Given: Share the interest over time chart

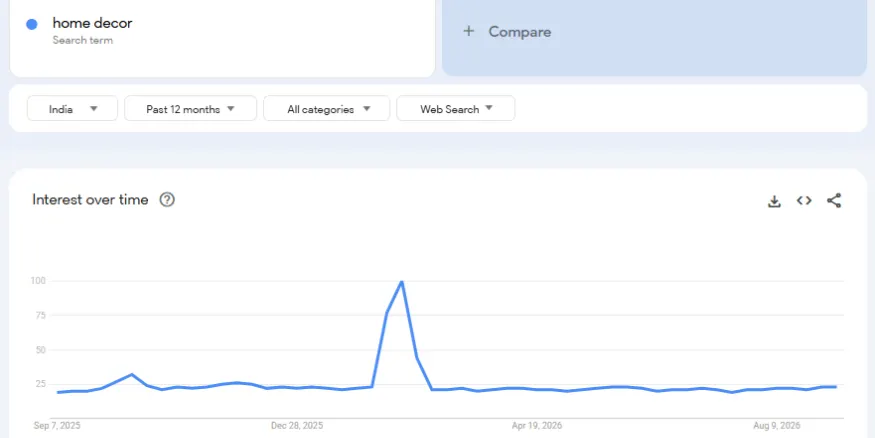Looking at the screenshot, I should (x=834, y=200).
